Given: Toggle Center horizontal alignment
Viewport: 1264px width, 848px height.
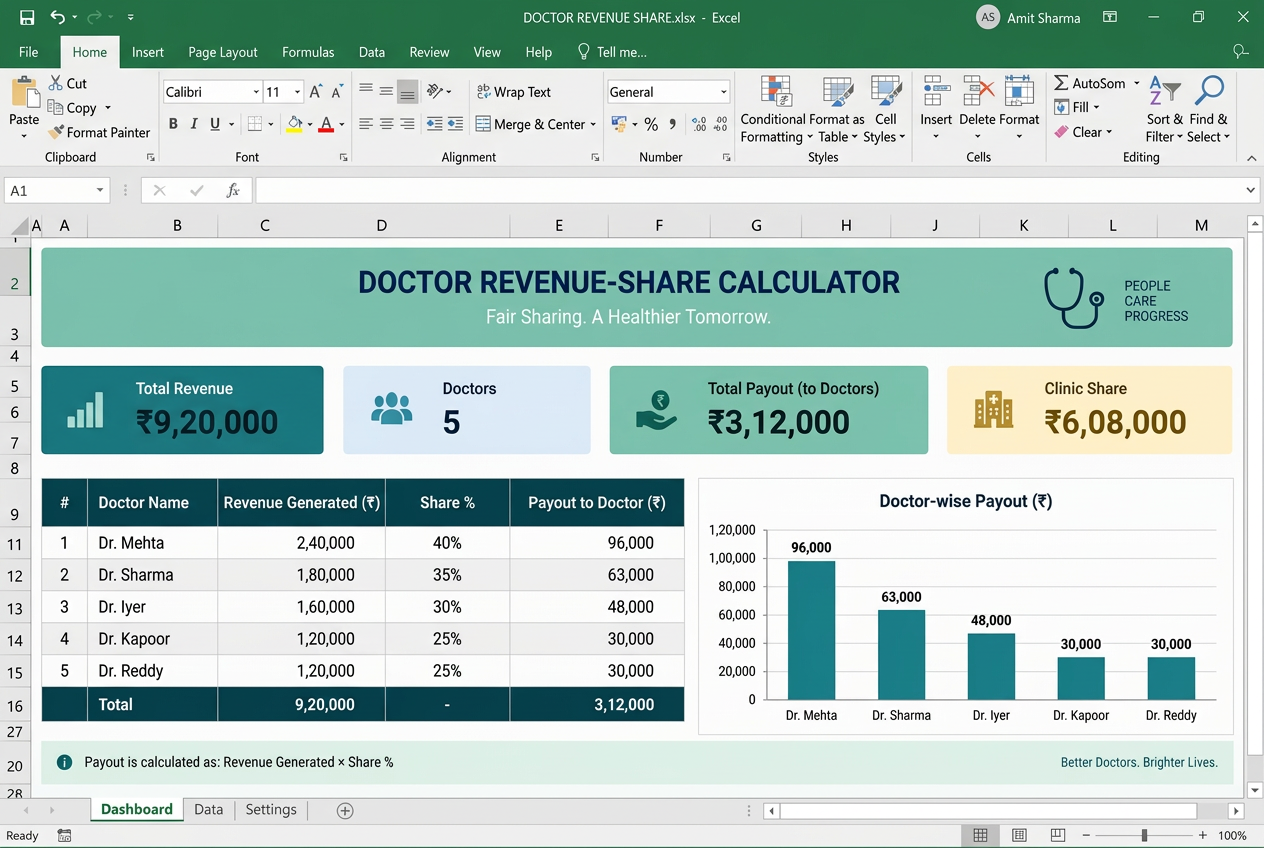Looking at the screenshot, I should pyautogui.click(x=386, y=124).
